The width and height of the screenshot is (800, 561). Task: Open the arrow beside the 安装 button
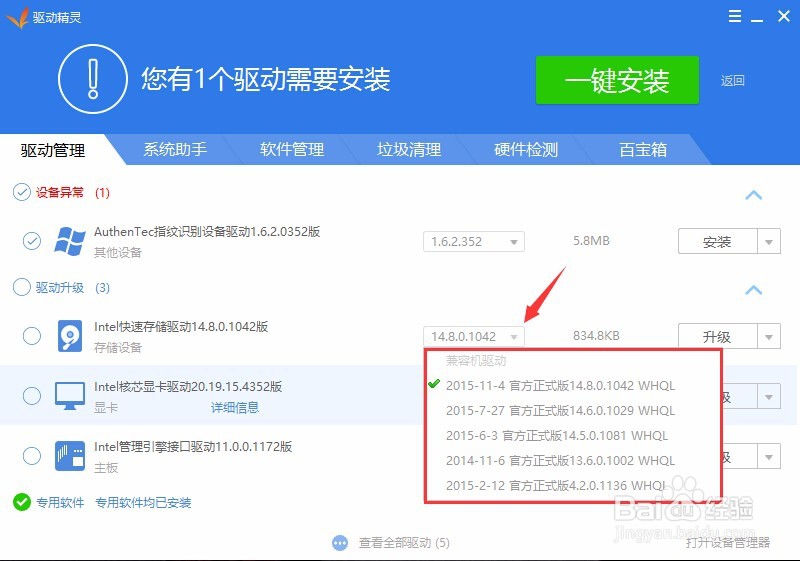pyautogui.click(x=769, y=241)
